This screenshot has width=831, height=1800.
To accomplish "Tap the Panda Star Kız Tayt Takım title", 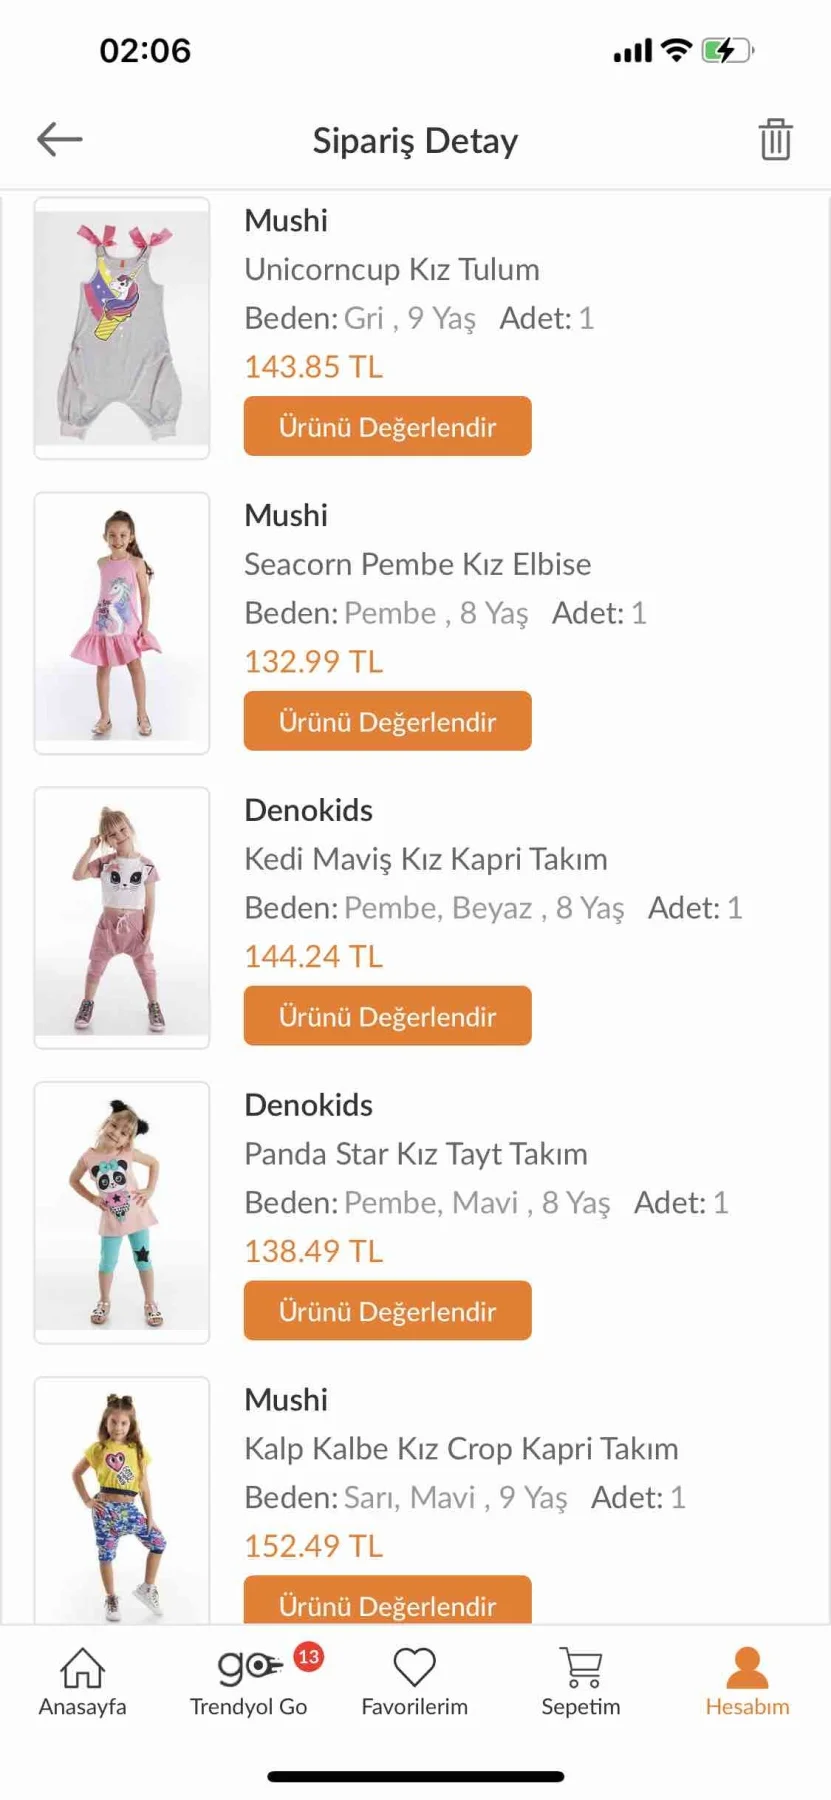I will pyautogui.click(x=416, y=1154).
